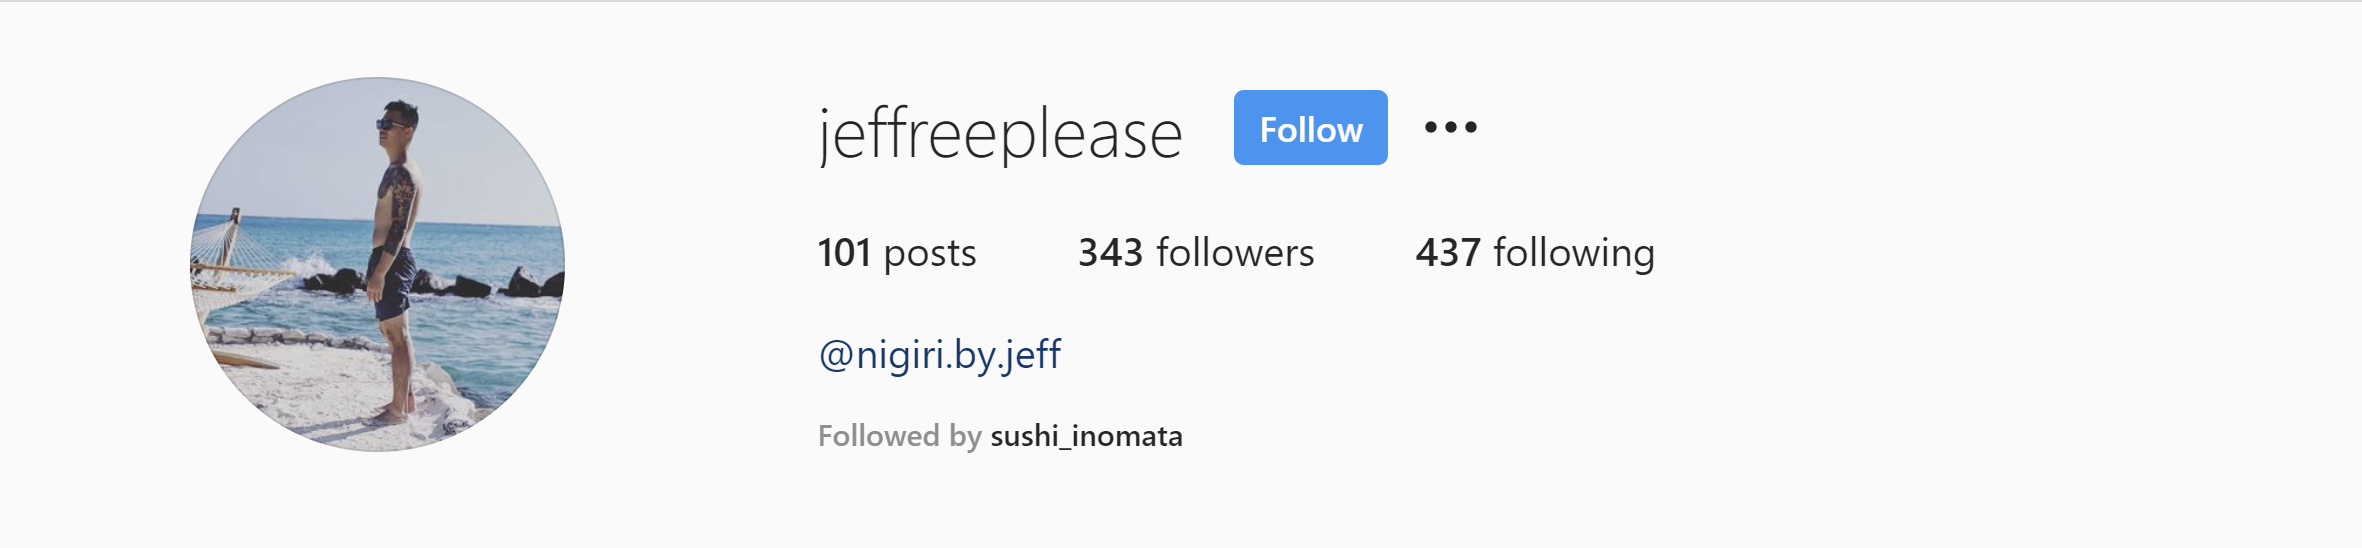View the 101 posts count
Viewport: 2362px width, 548px height.
pos(897,253)
